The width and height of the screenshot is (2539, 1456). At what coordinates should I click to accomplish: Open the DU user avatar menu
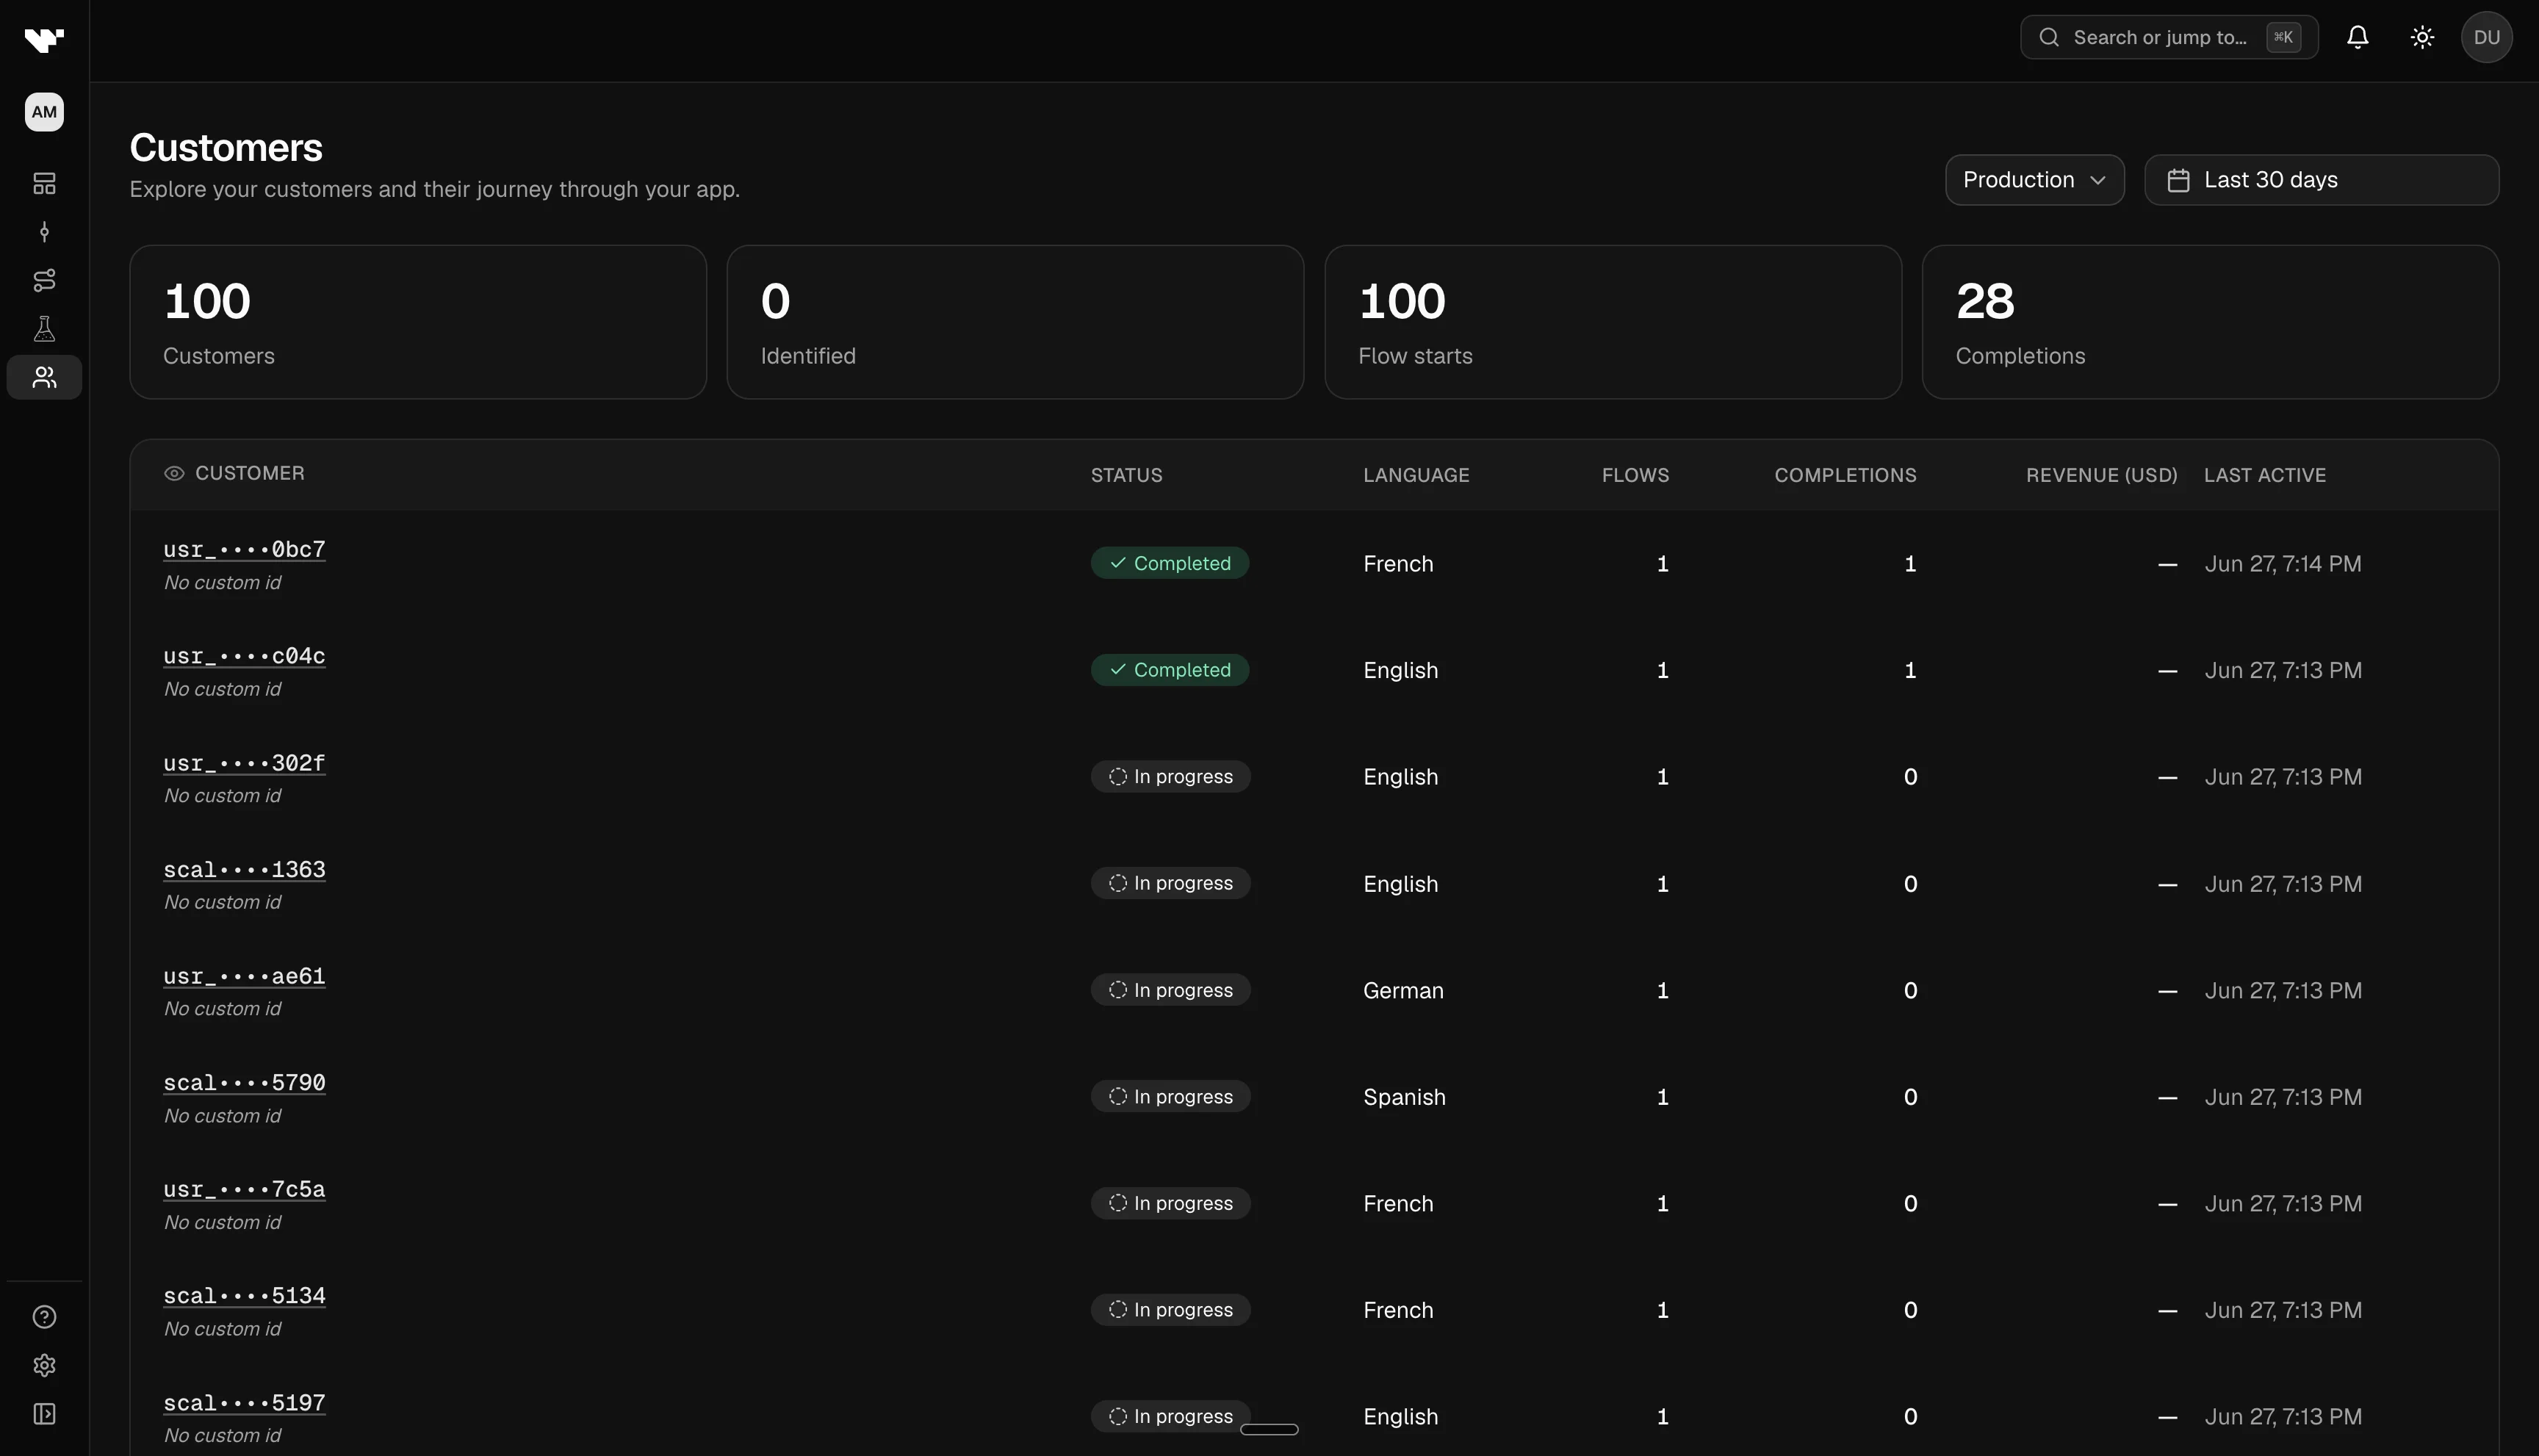point(2486,38)
